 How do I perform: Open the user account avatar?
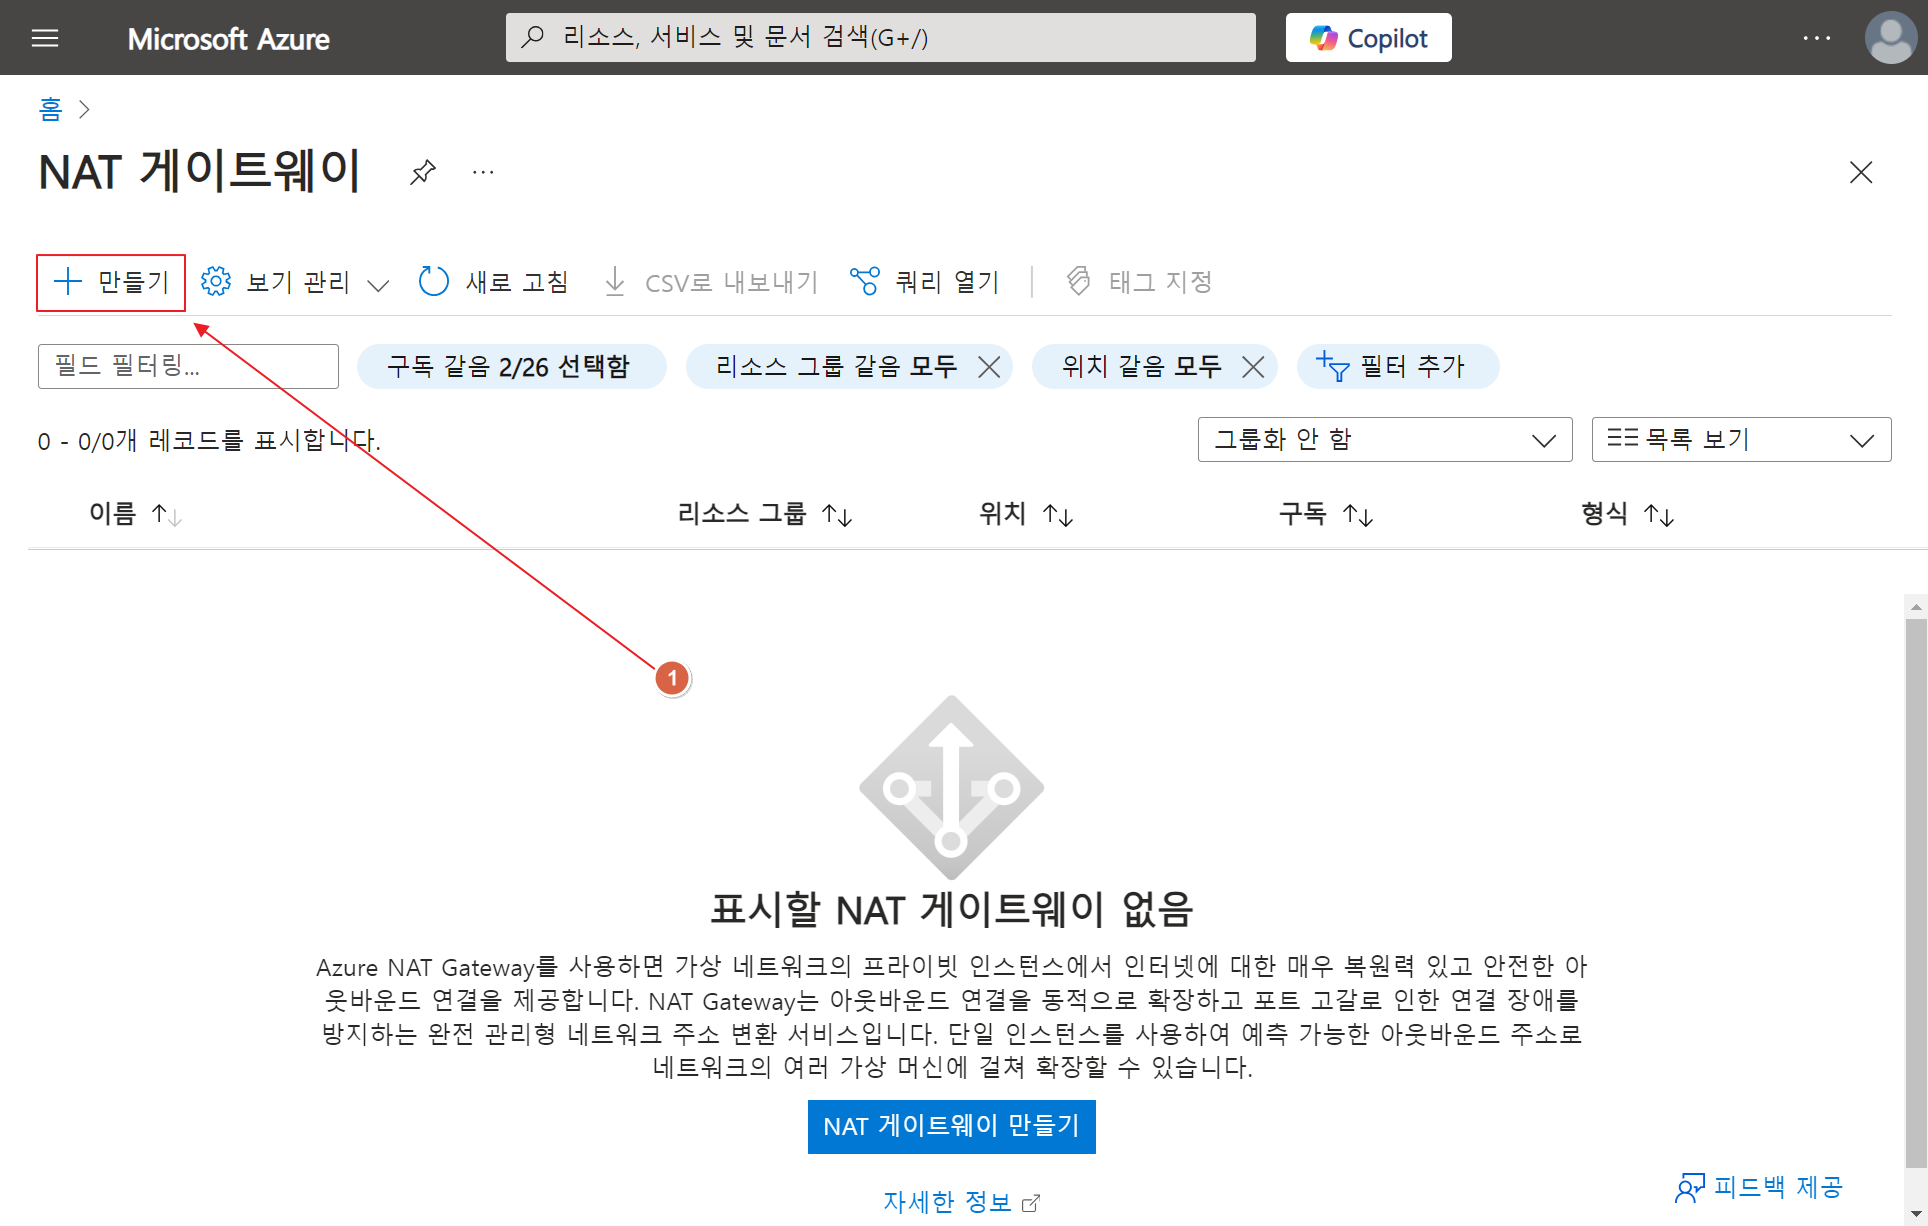coord(1890,38)
